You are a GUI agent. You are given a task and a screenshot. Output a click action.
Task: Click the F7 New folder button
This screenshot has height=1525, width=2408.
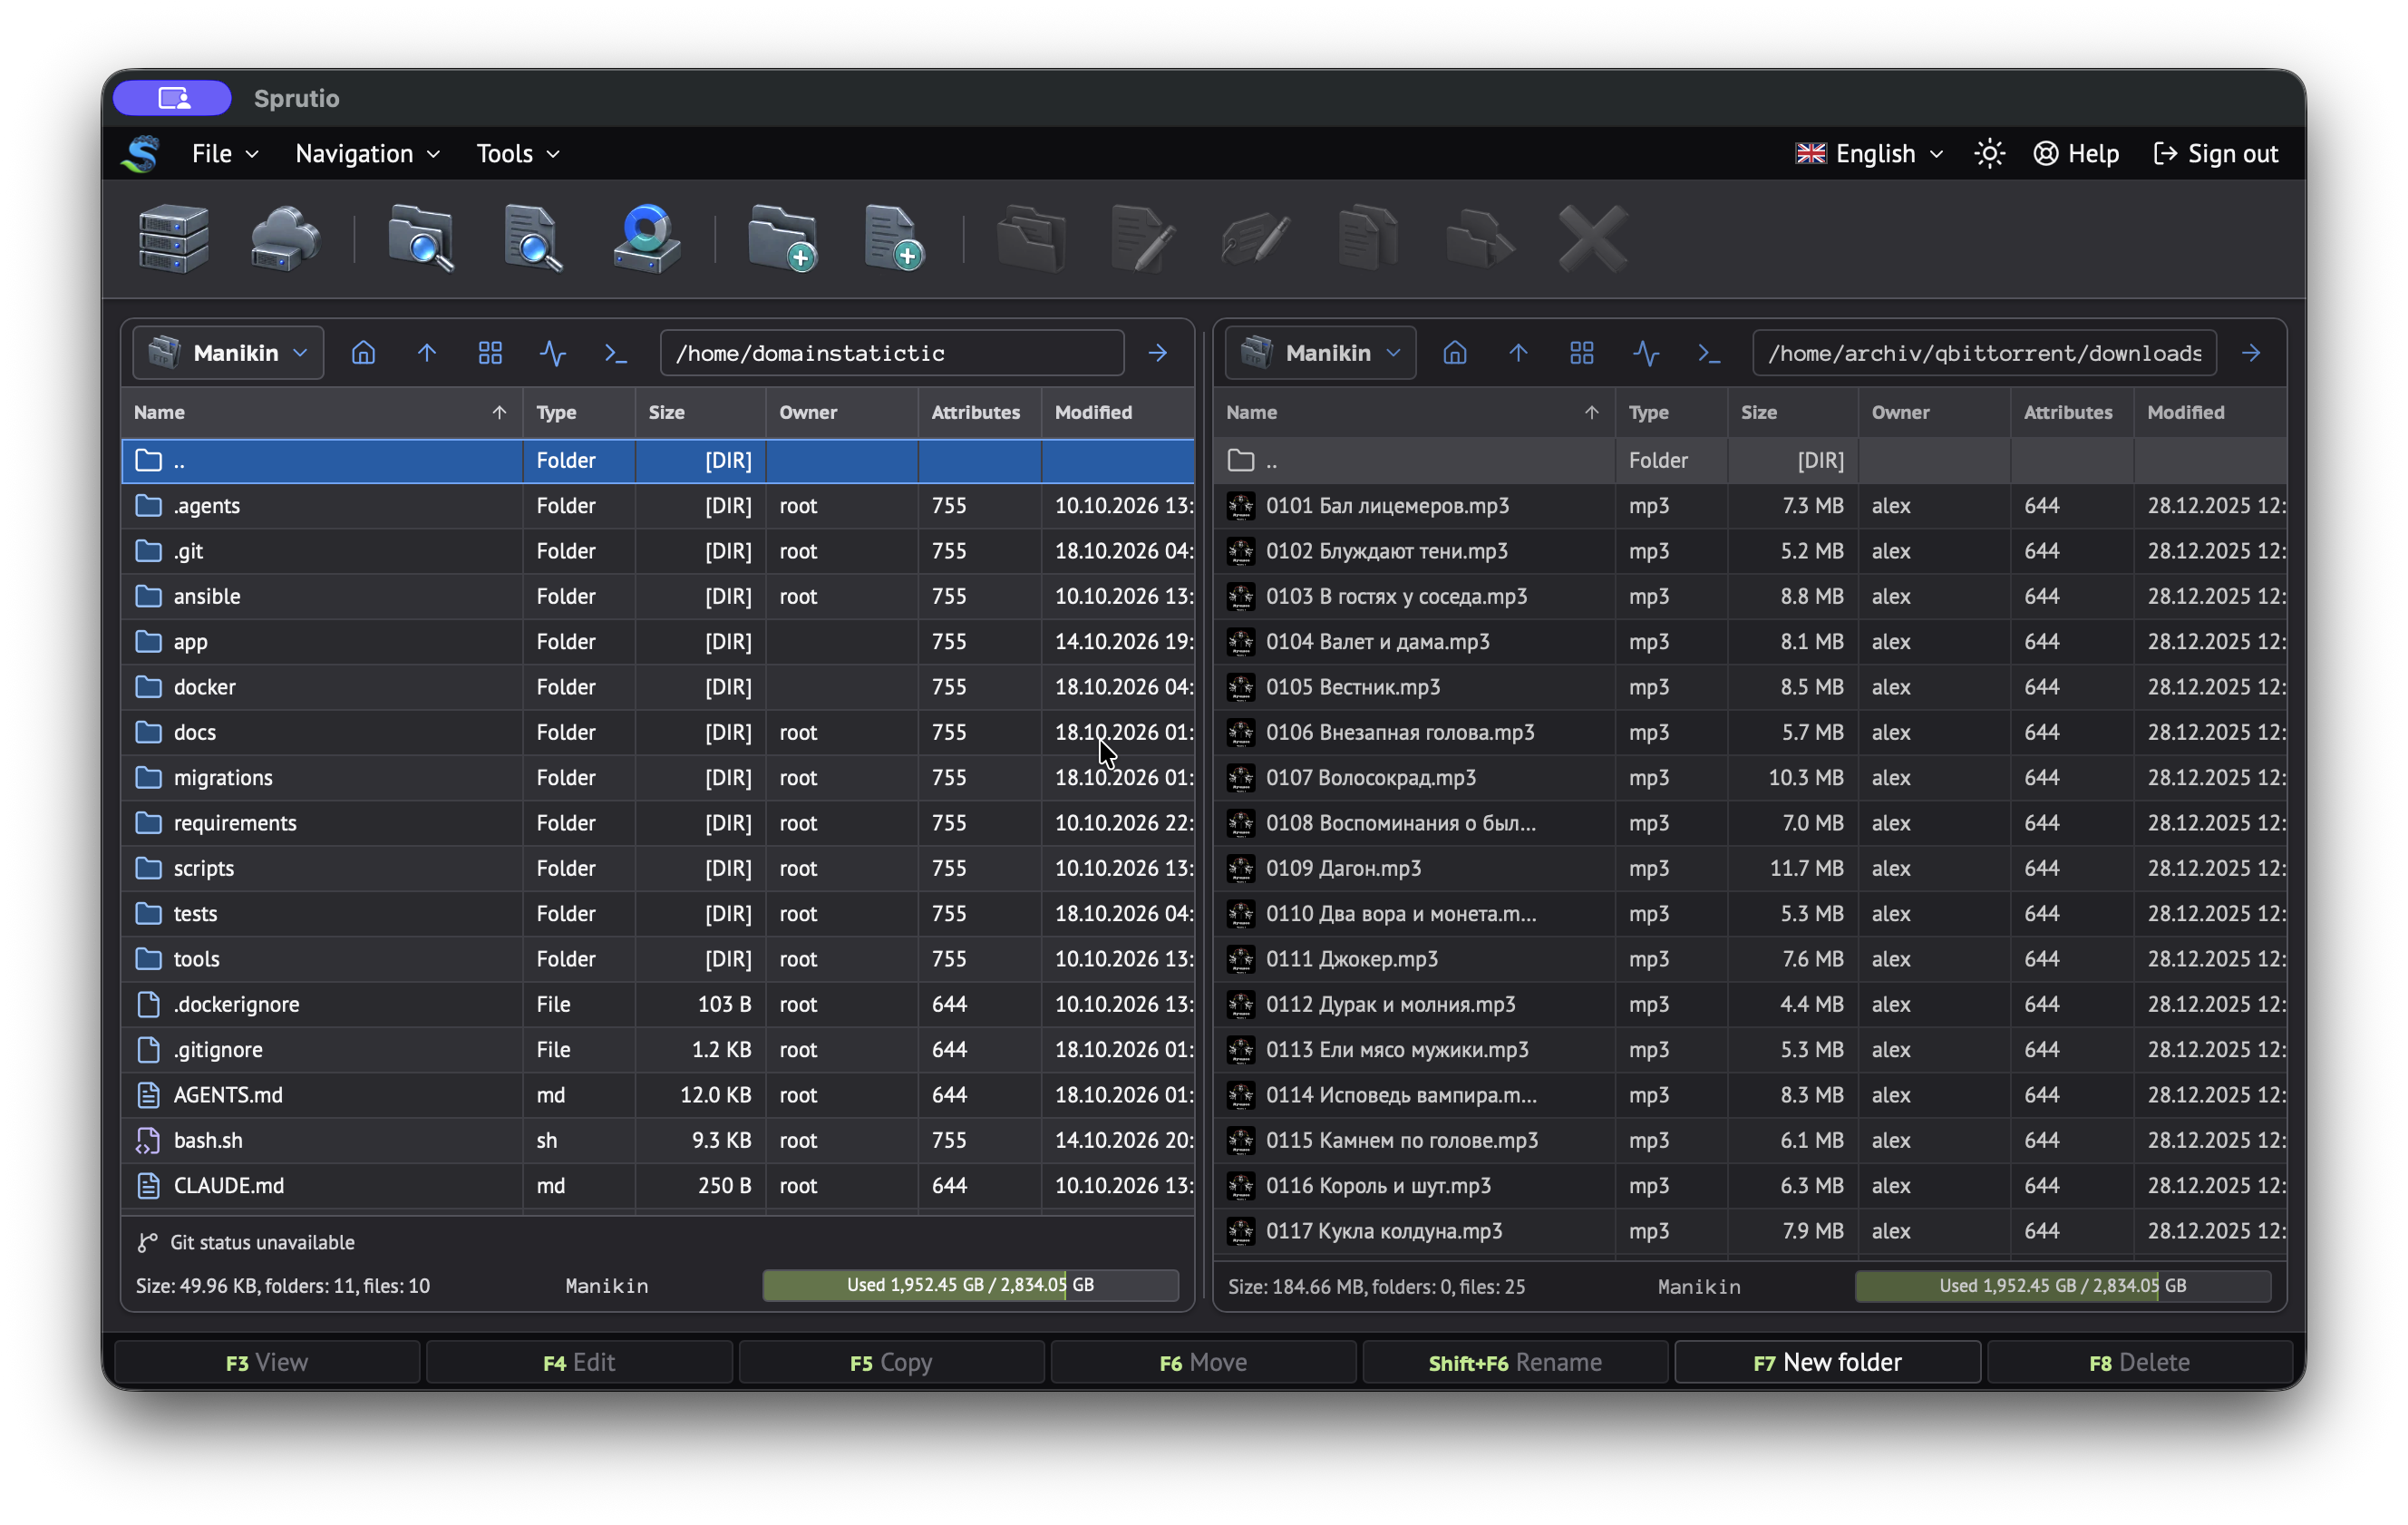tap(1827, 1362)
